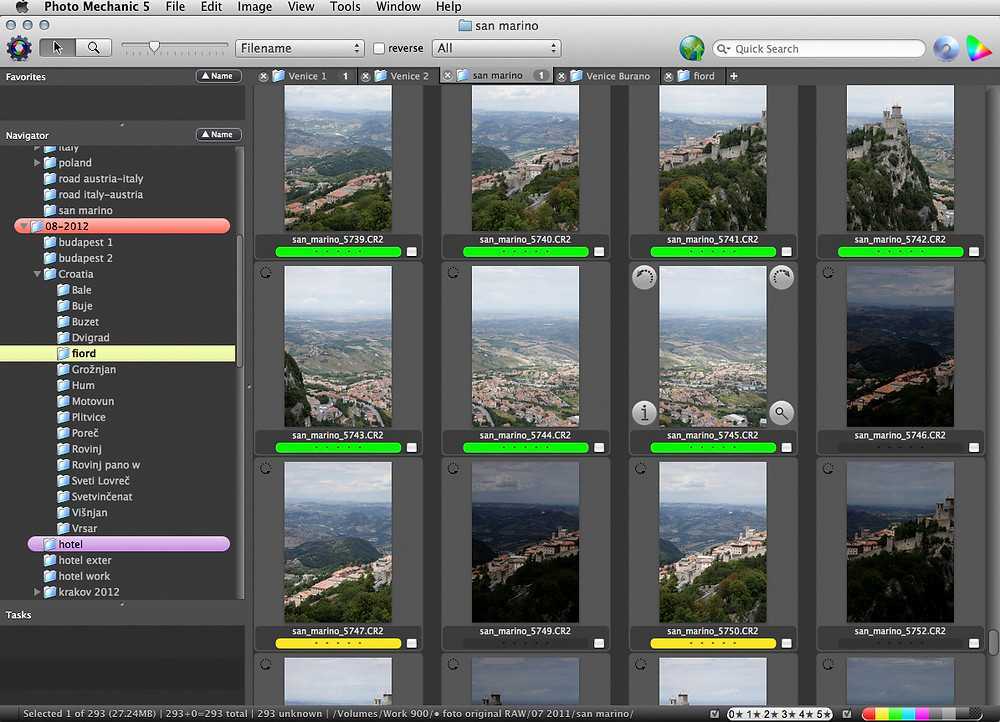Click the 0-5 star rating filter
This screenshot has width=1000, height=722.
[x=780, y=714]
